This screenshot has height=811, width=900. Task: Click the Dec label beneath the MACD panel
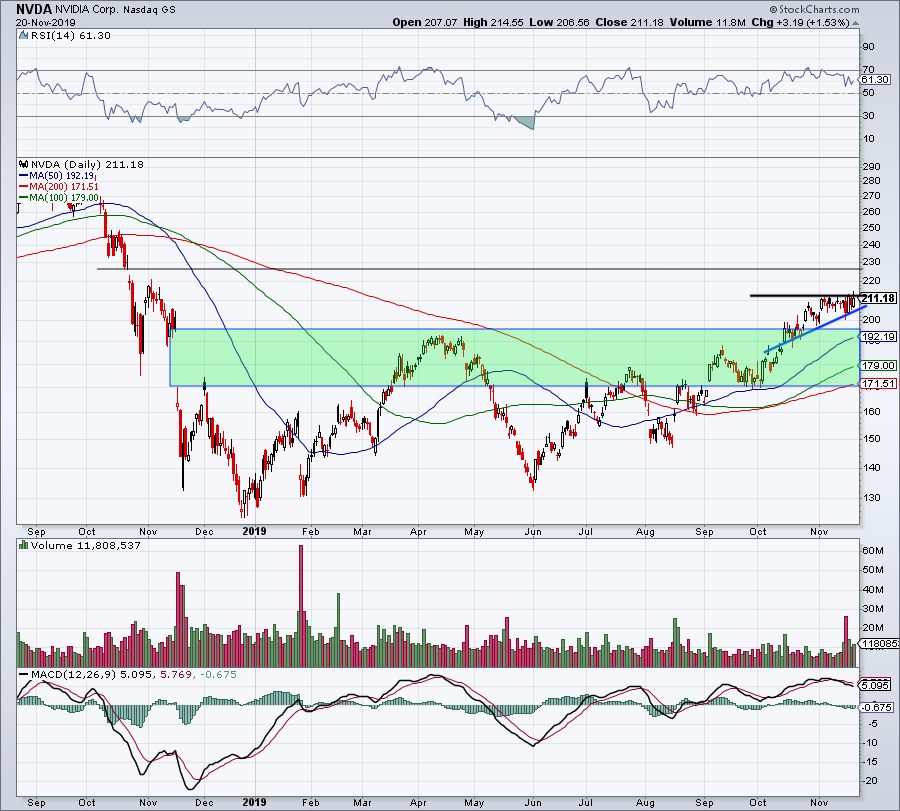[204, 802]
